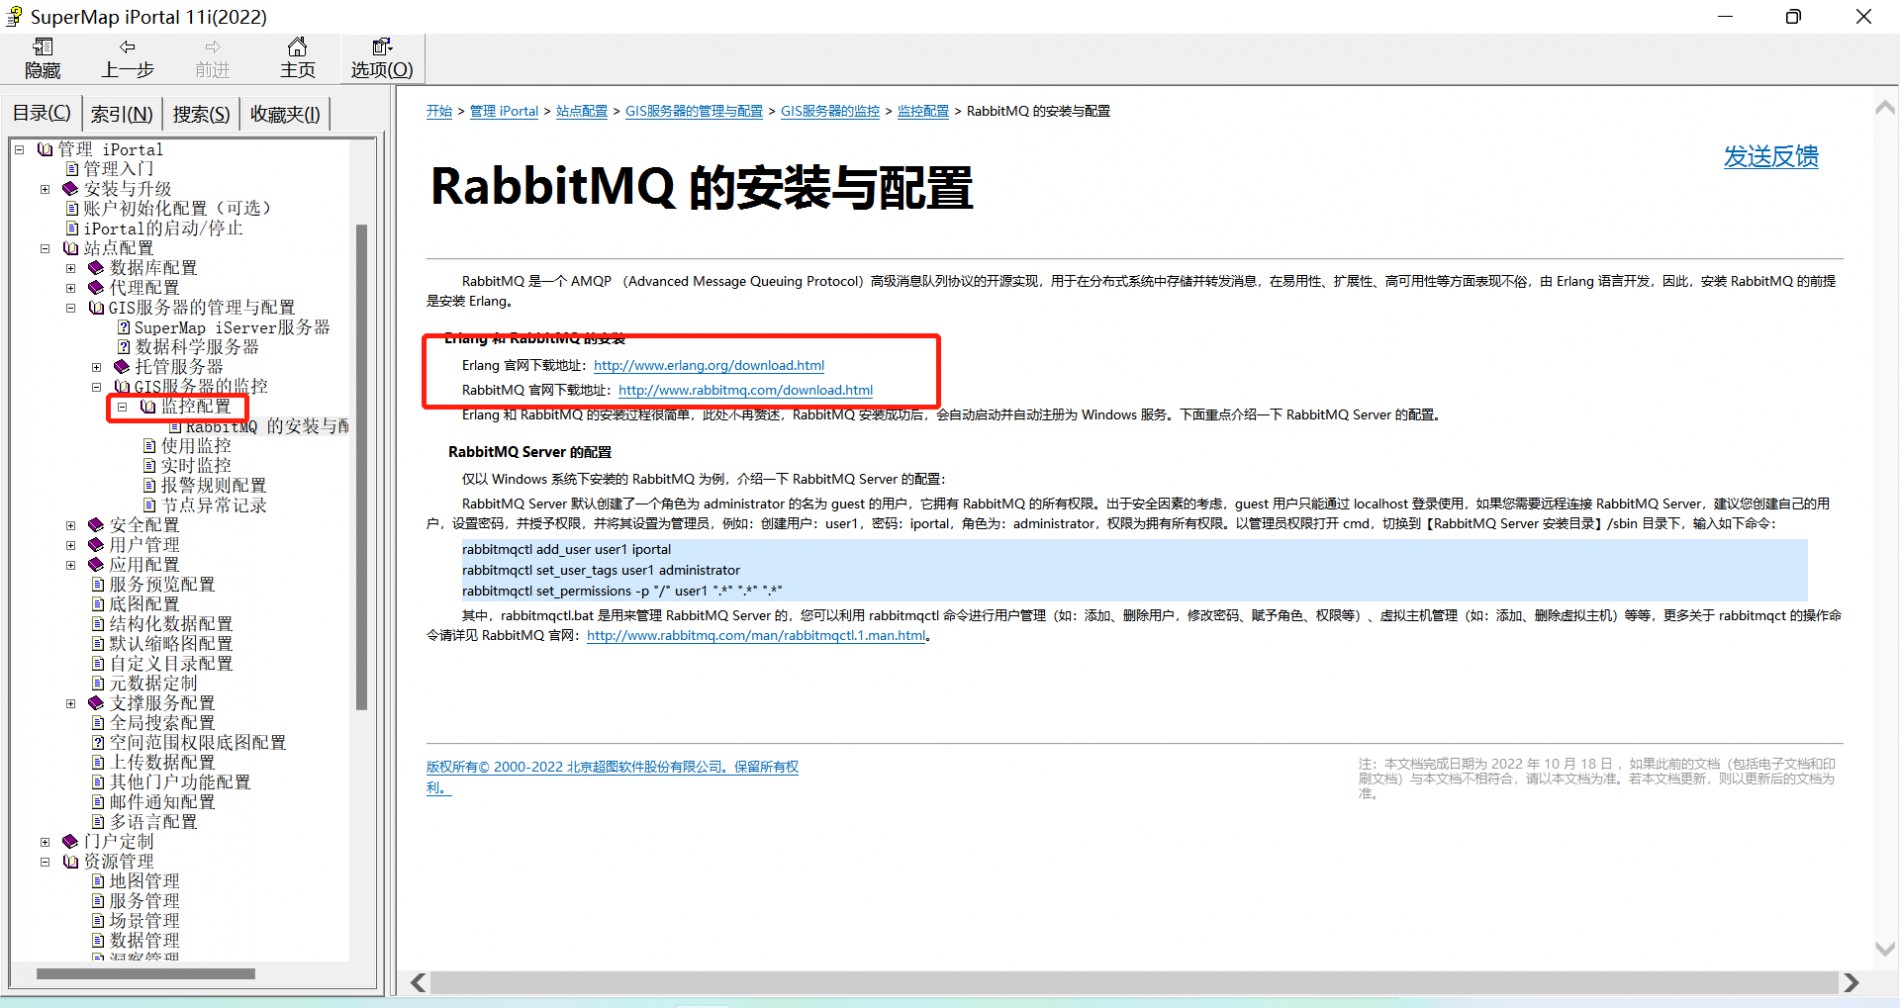
Task: Click content pane scroll-left arrow
Action: pos(418,983)
